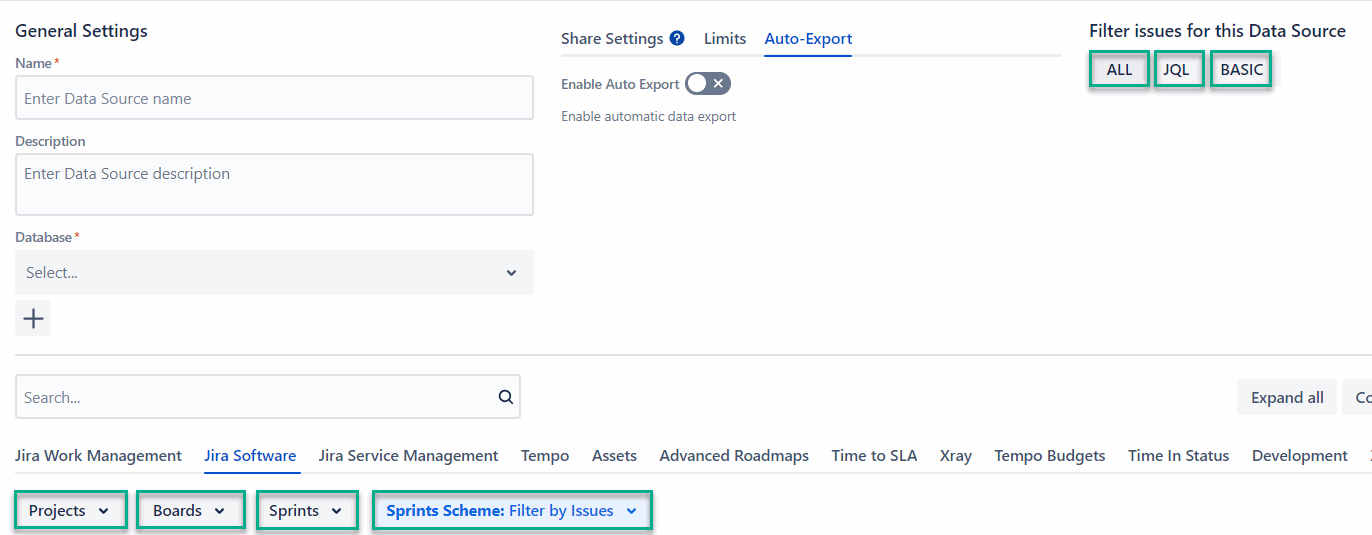
Task: Click the plus icon below Database
Action: tap(33, 319)
